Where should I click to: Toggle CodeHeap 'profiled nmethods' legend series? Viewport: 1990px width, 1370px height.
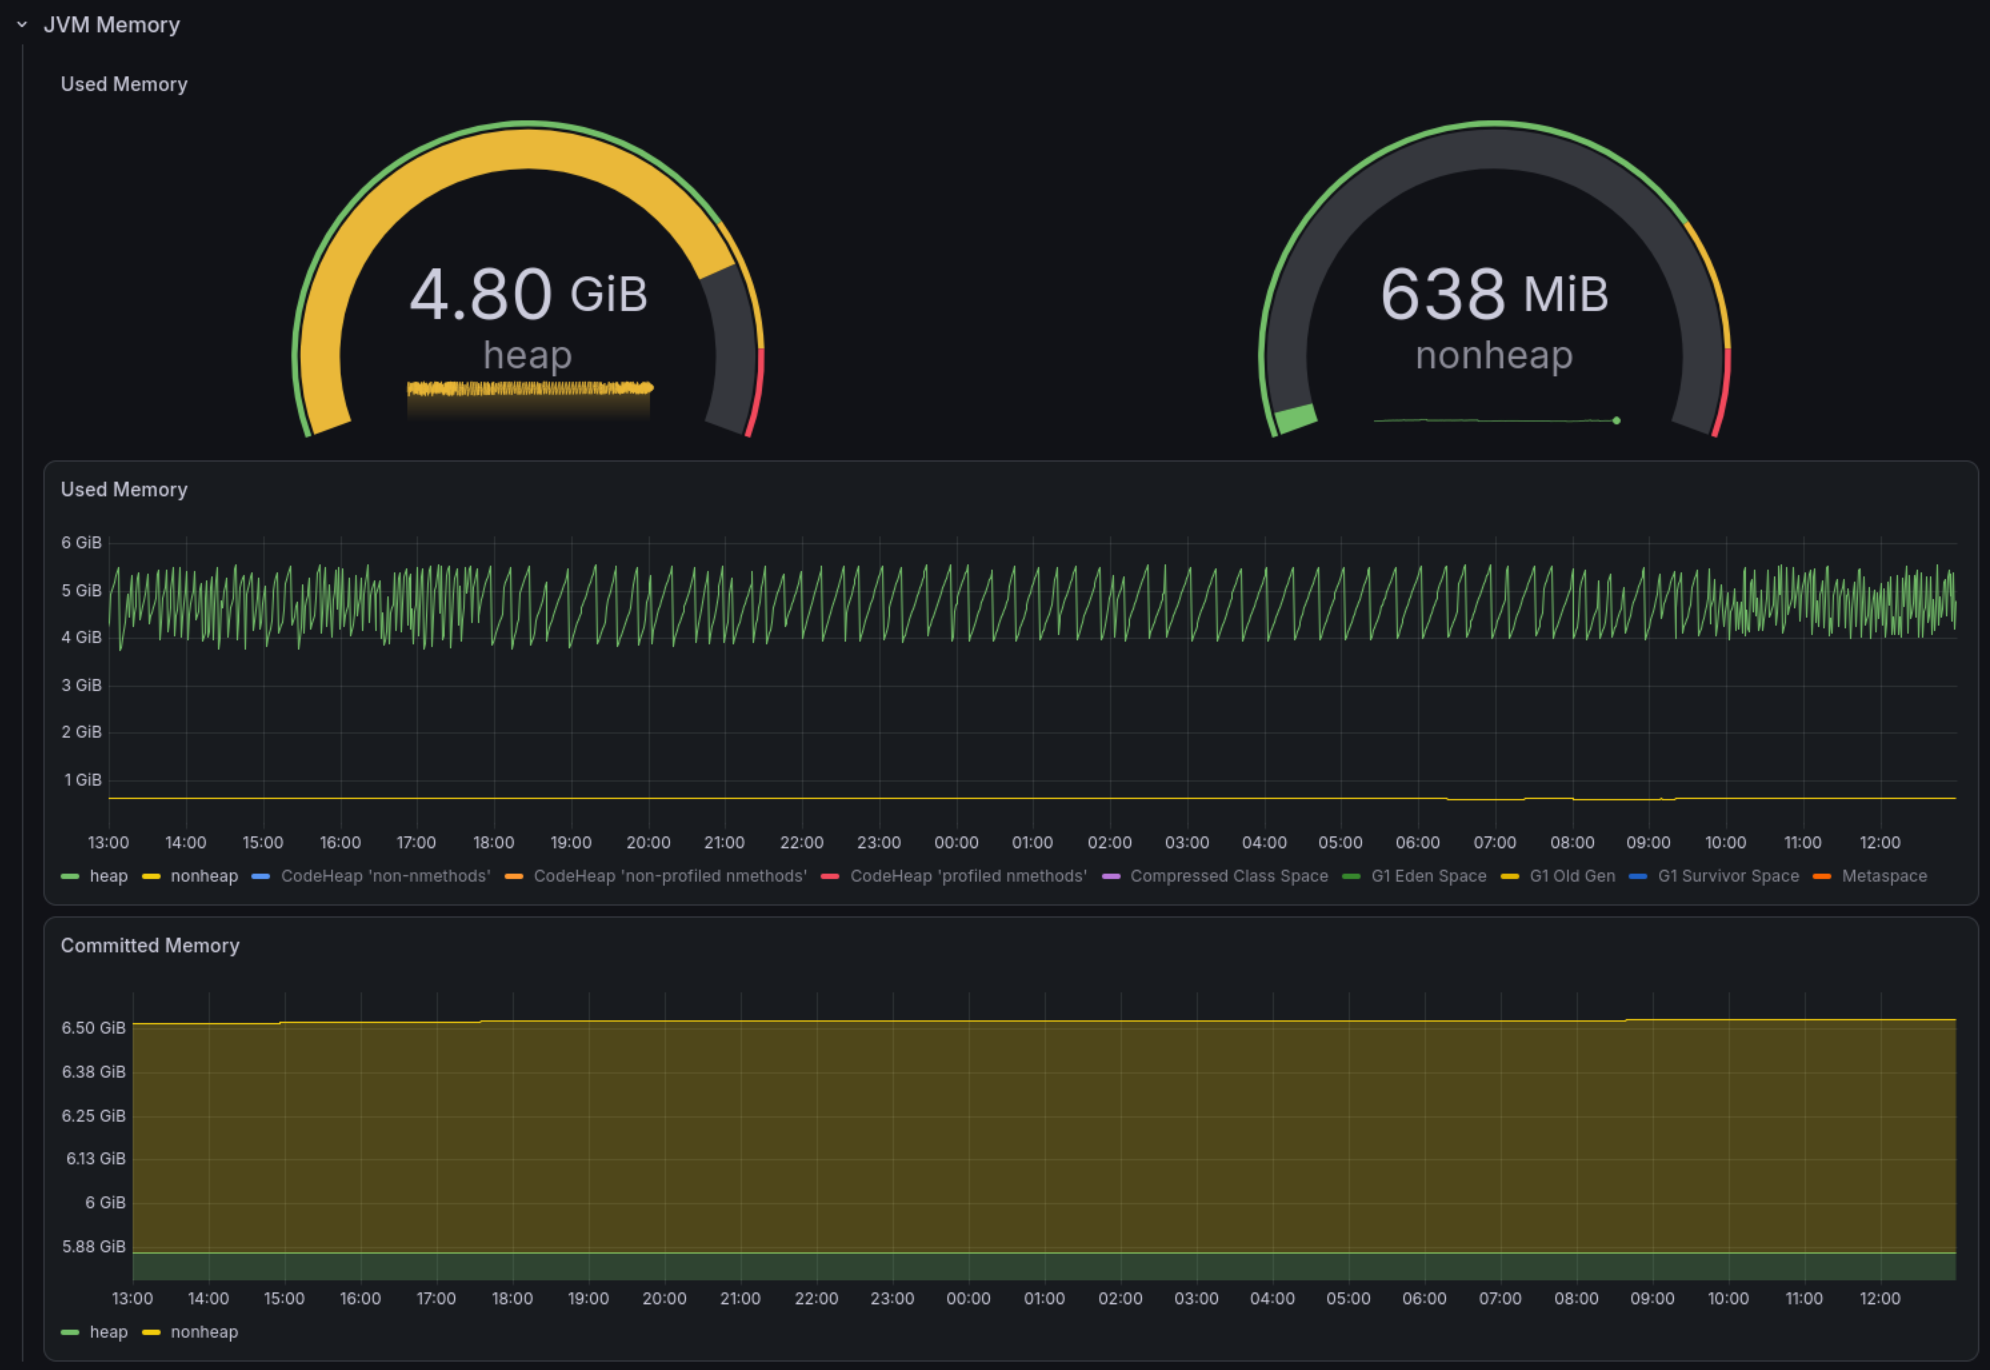[x=968, y=876]
